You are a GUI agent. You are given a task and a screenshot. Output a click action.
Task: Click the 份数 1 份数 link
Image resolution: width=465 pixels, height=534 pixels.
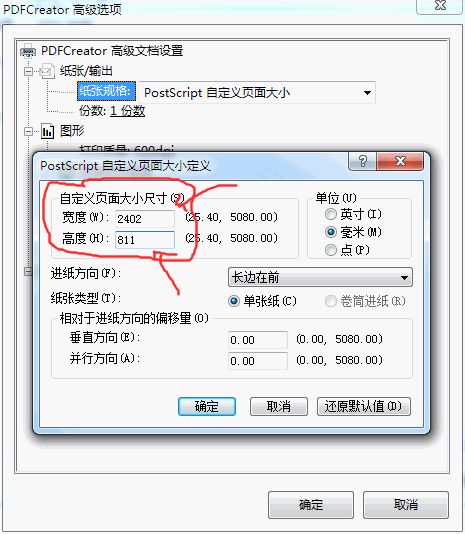(128, 111)
